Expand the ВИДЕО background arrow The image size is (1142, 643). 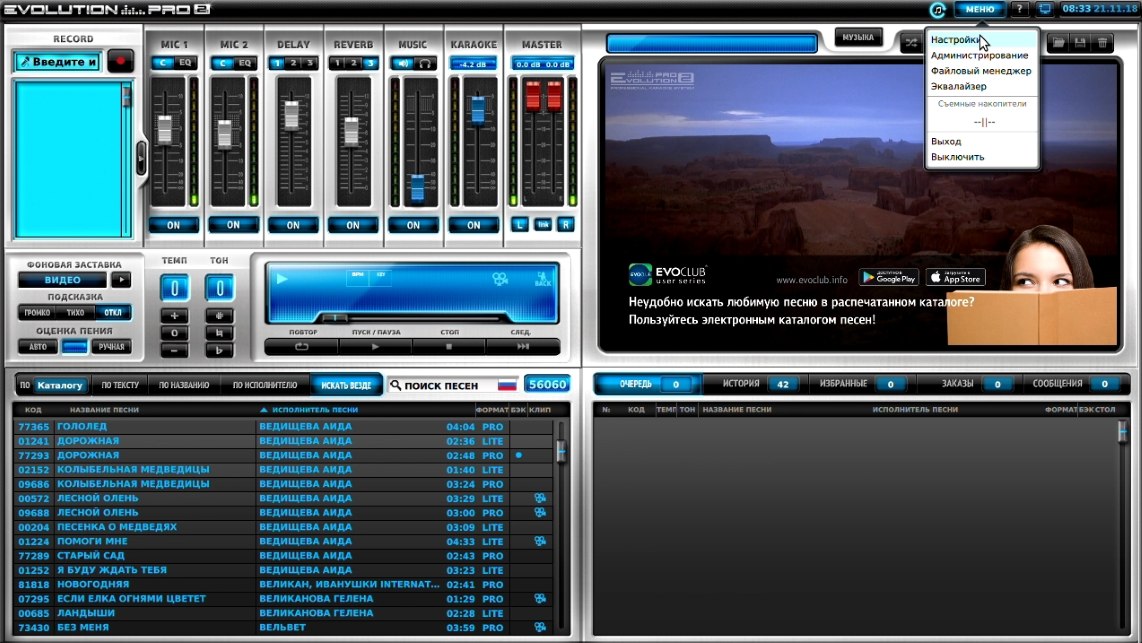tap(121, 280)
